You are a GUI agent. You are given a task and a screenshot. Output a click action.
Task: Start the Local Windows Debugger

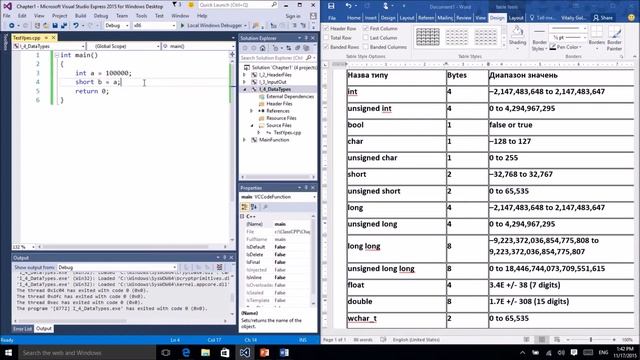tap(213, 25)
